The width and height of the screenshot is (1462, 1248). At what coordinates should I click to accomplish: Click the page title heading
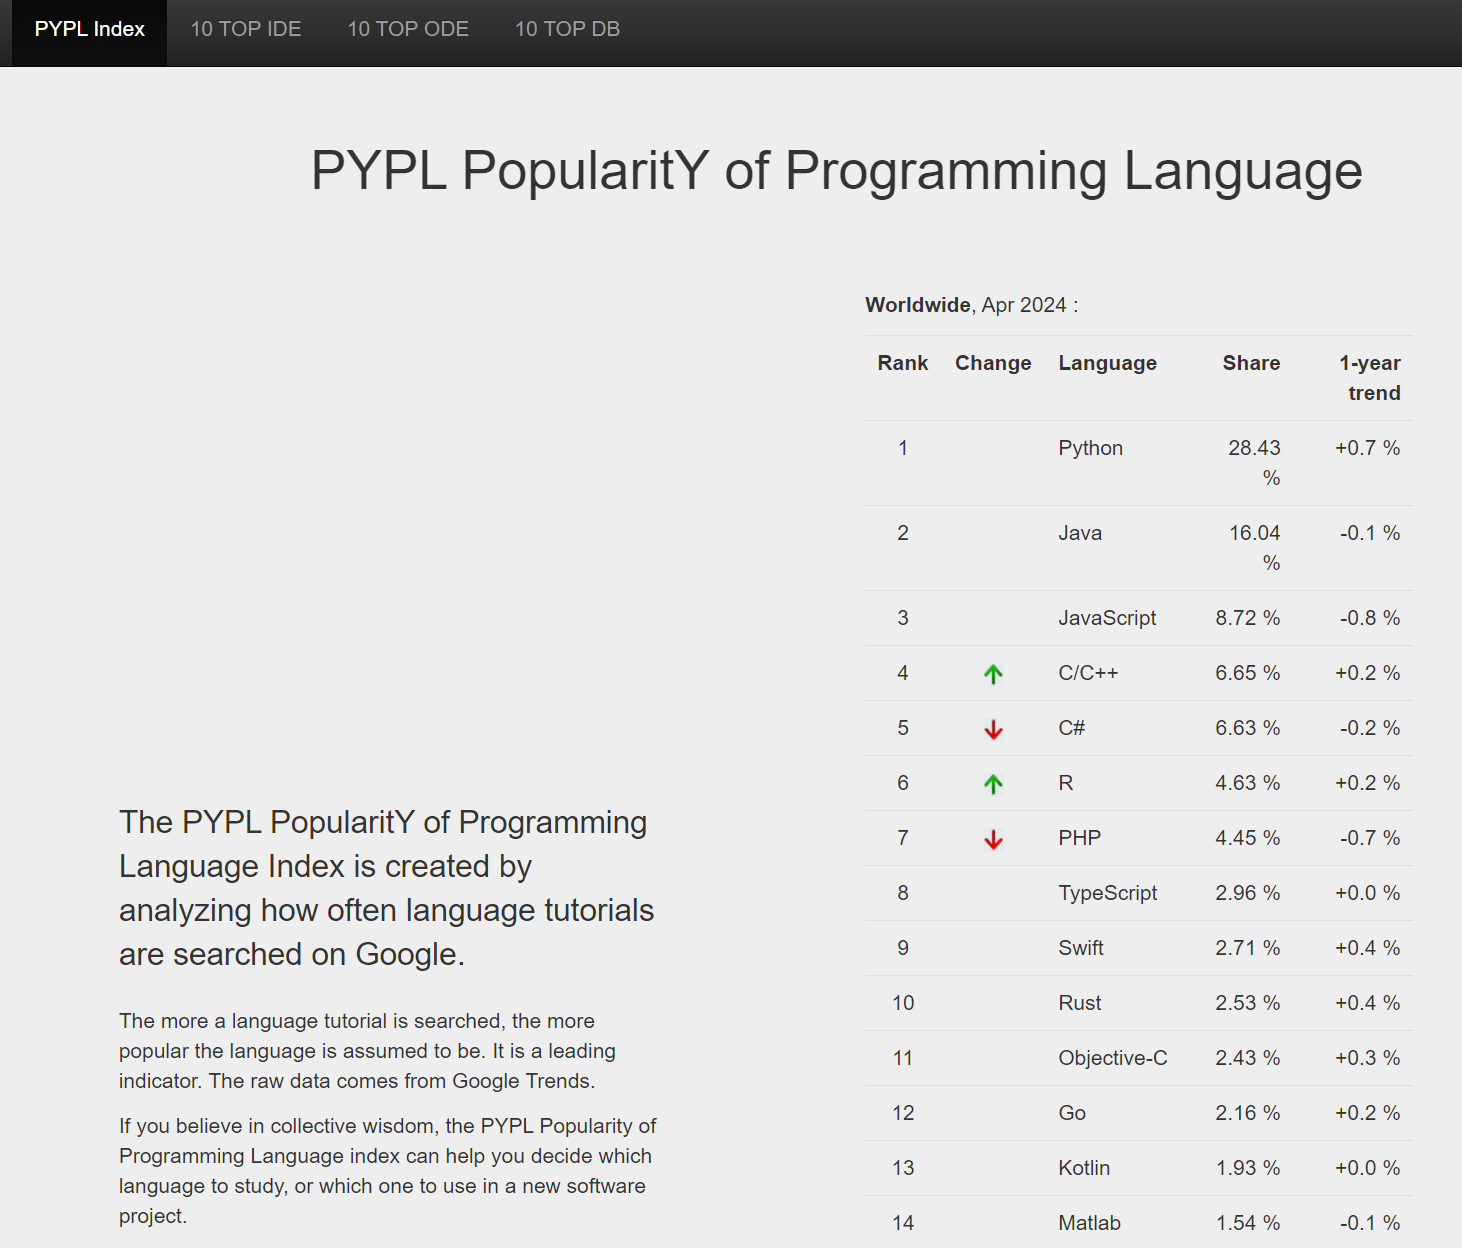836,170
